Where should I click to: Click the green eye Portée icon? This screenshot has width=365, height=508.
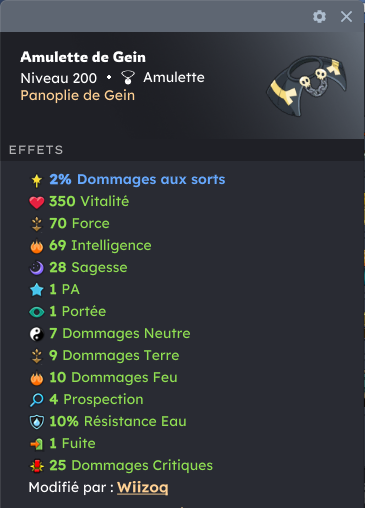37,312
